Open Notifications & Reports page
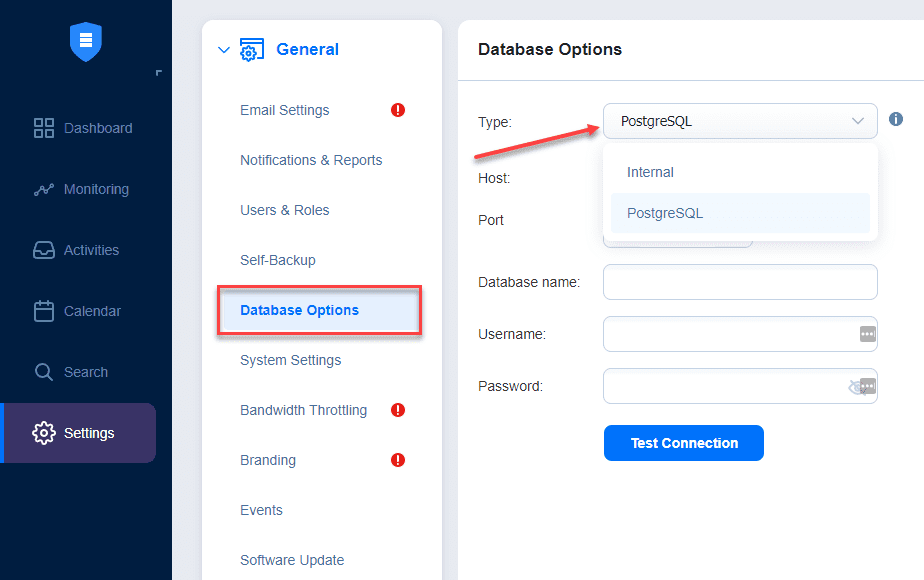 311,160
